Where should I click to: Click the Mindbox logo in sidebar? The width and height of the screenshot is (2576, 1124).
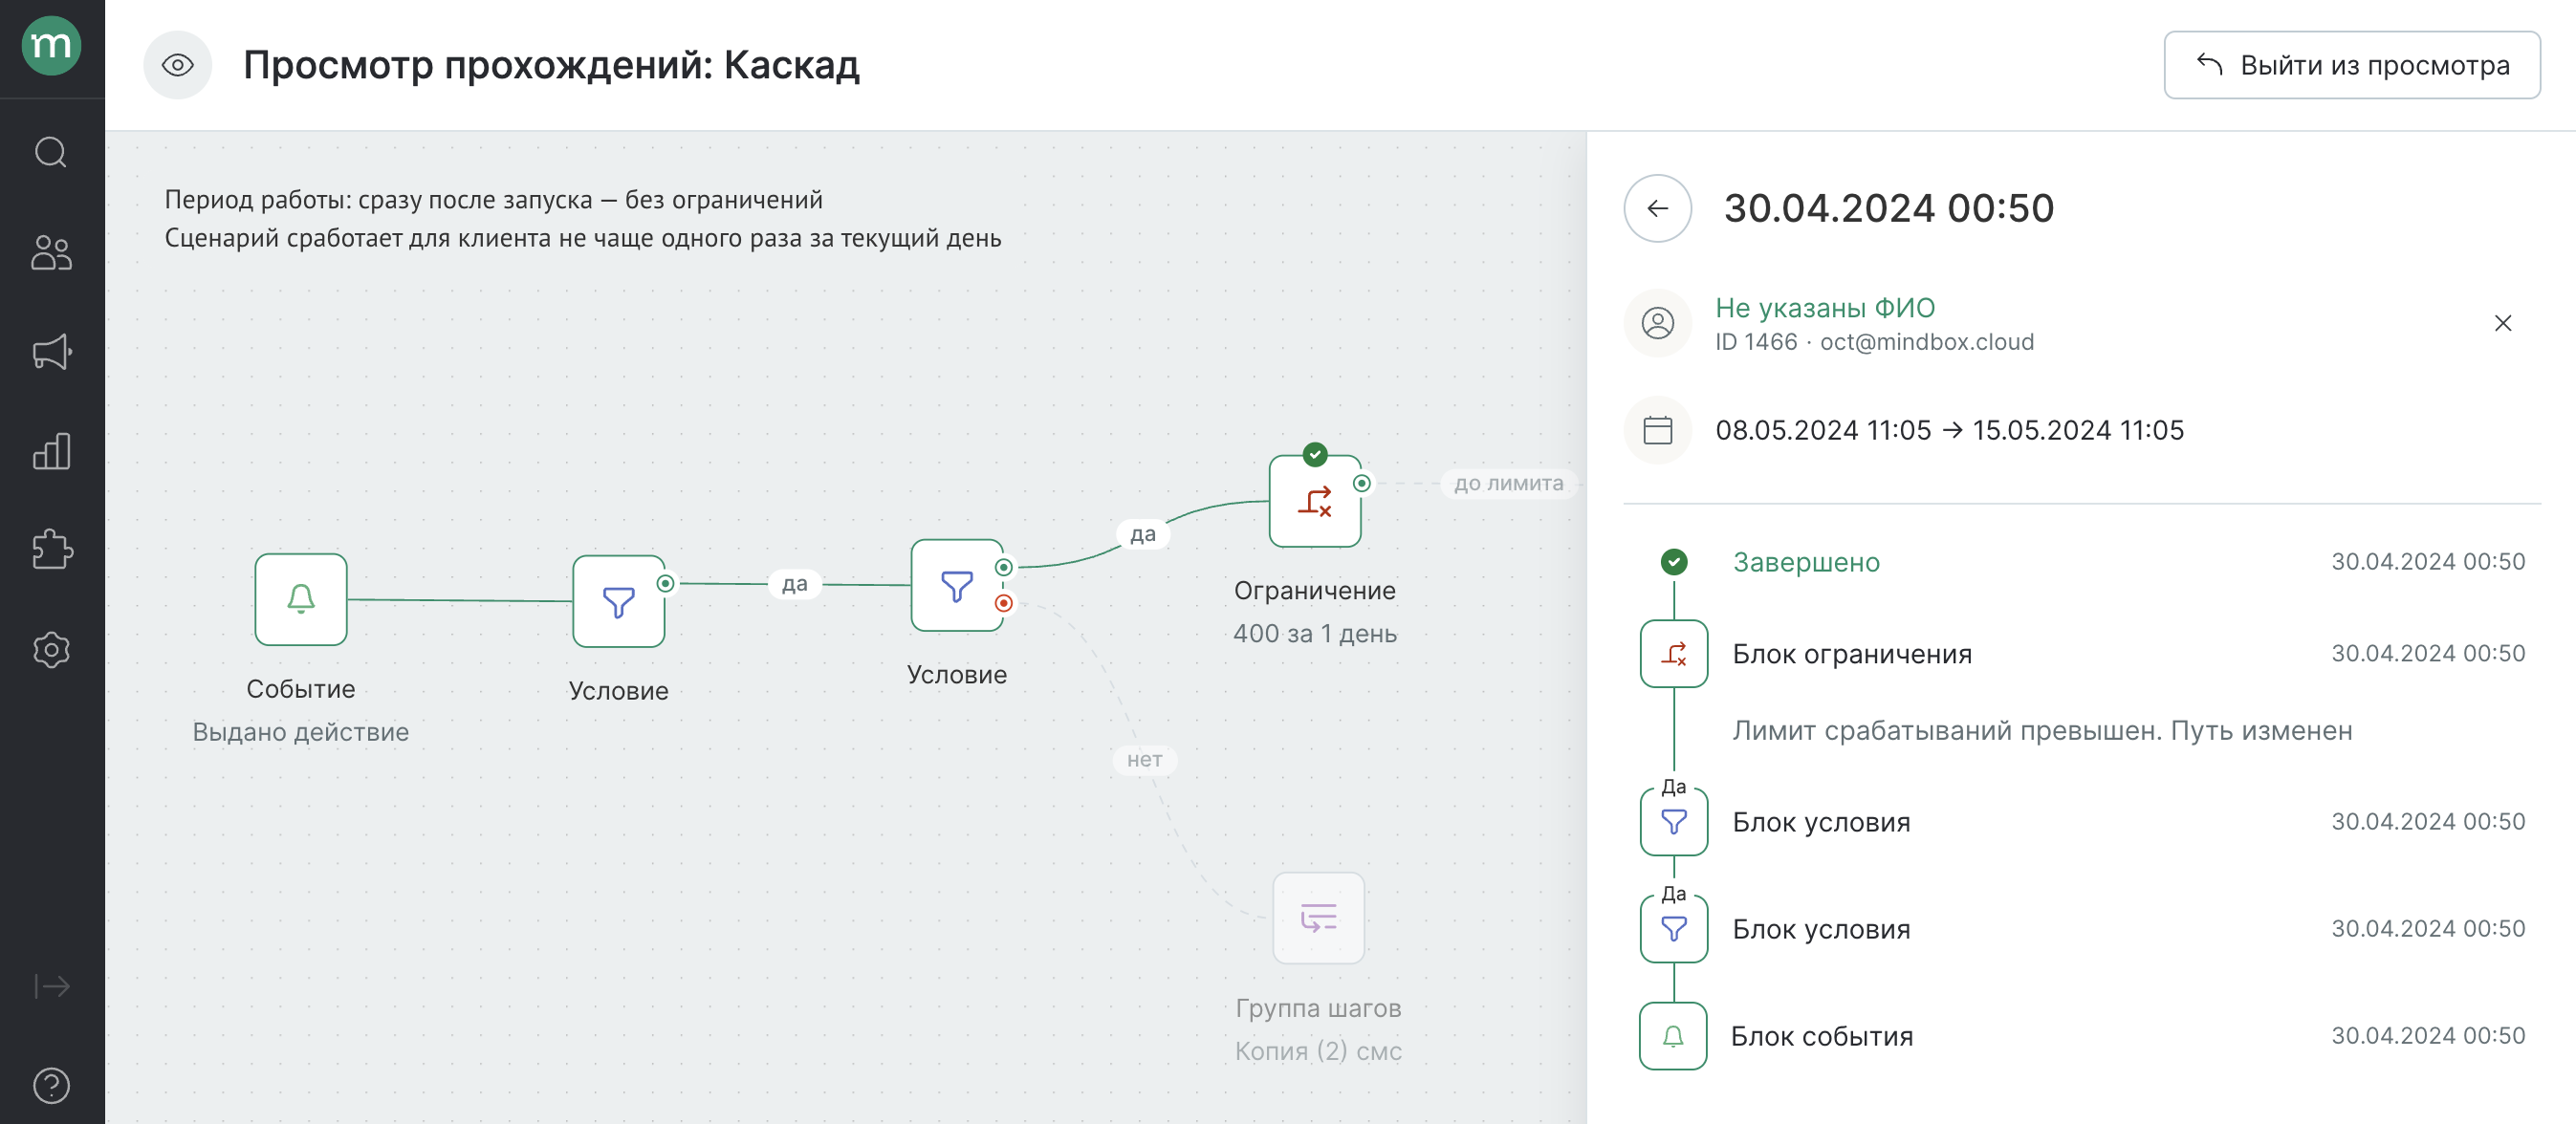click(51, 45)
